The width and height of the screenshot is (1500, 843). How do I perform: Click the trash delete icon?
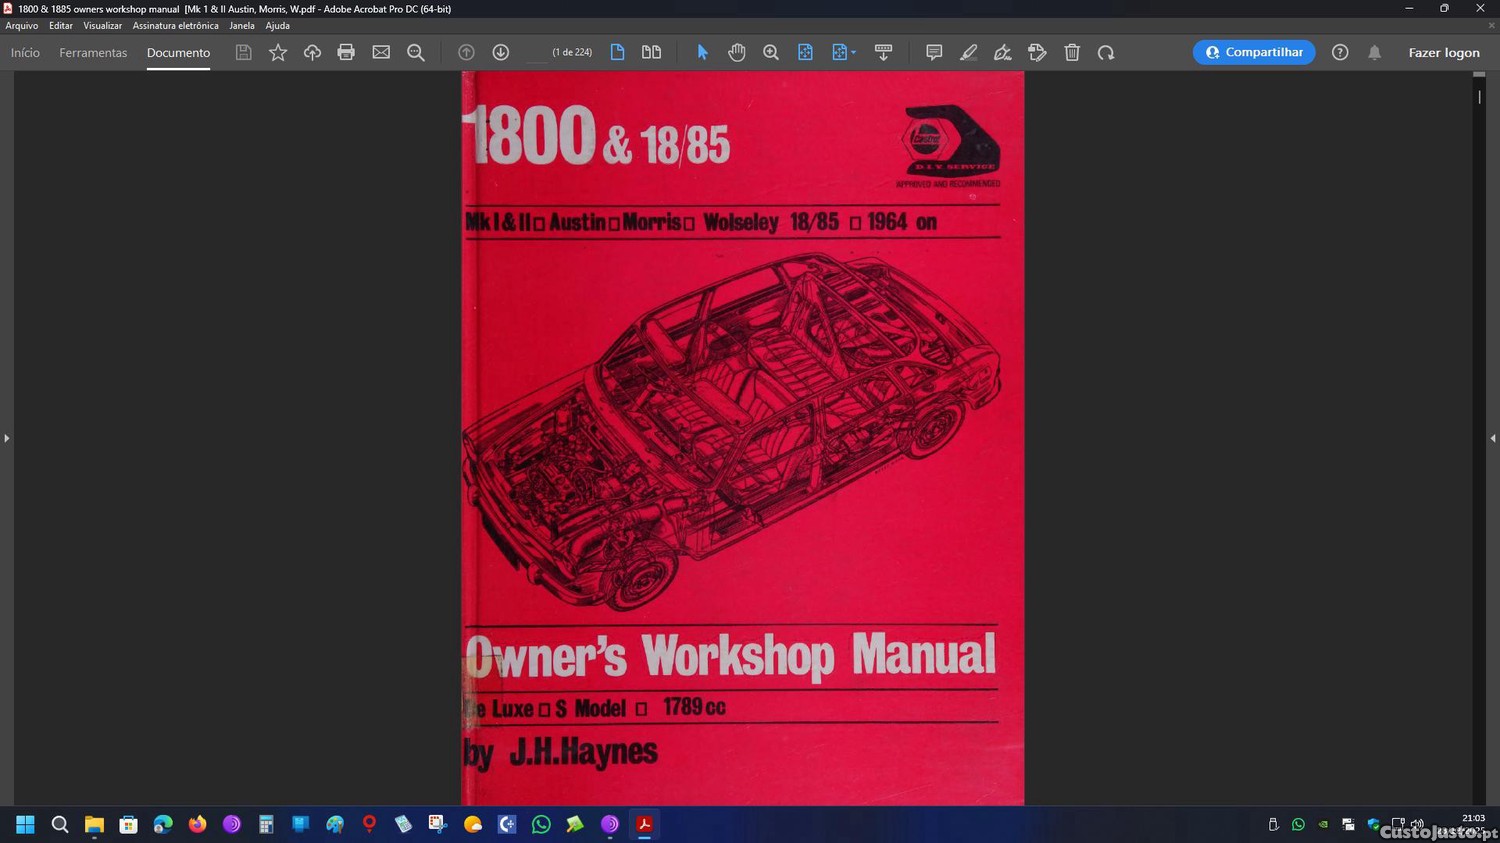pyautogui.click(x=1072, y=52)
